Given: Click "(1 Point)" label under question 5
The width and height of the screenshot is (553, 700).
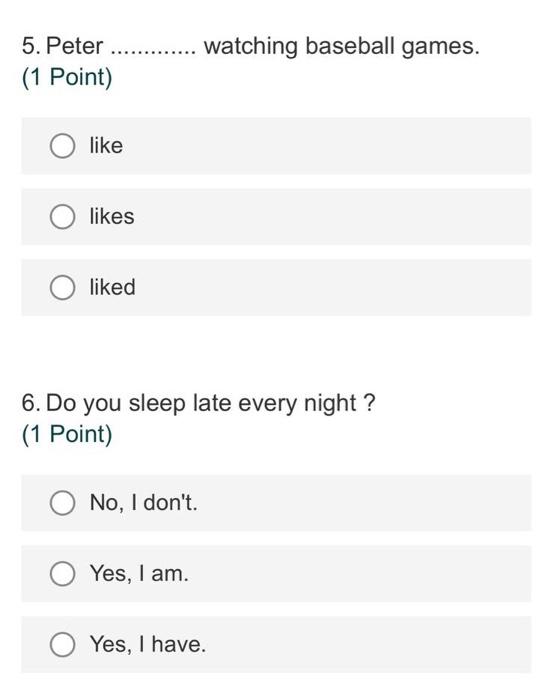Looking at the screenshot, I should (x=67, y=77).
